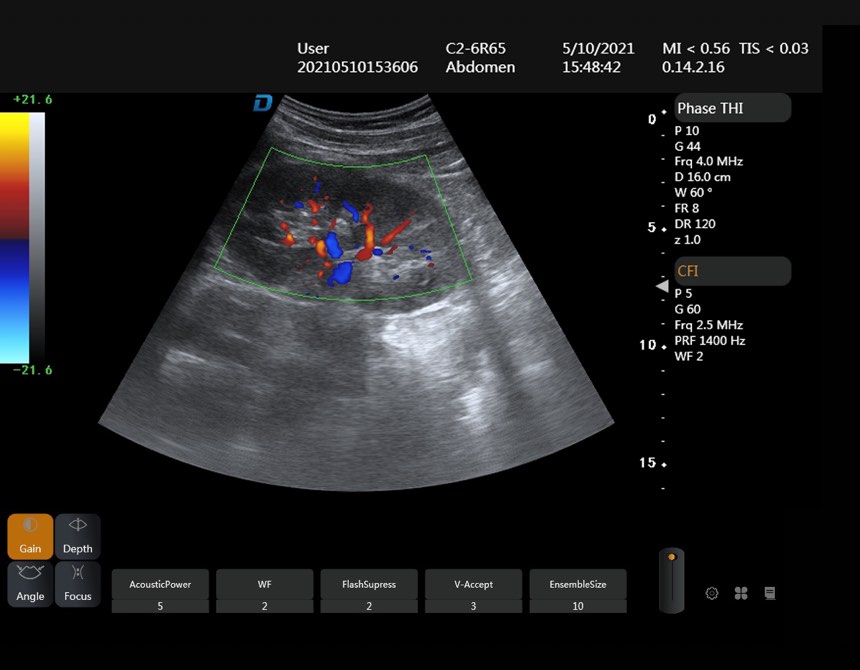Open the four-square apps grid icon

click(741, 593)
